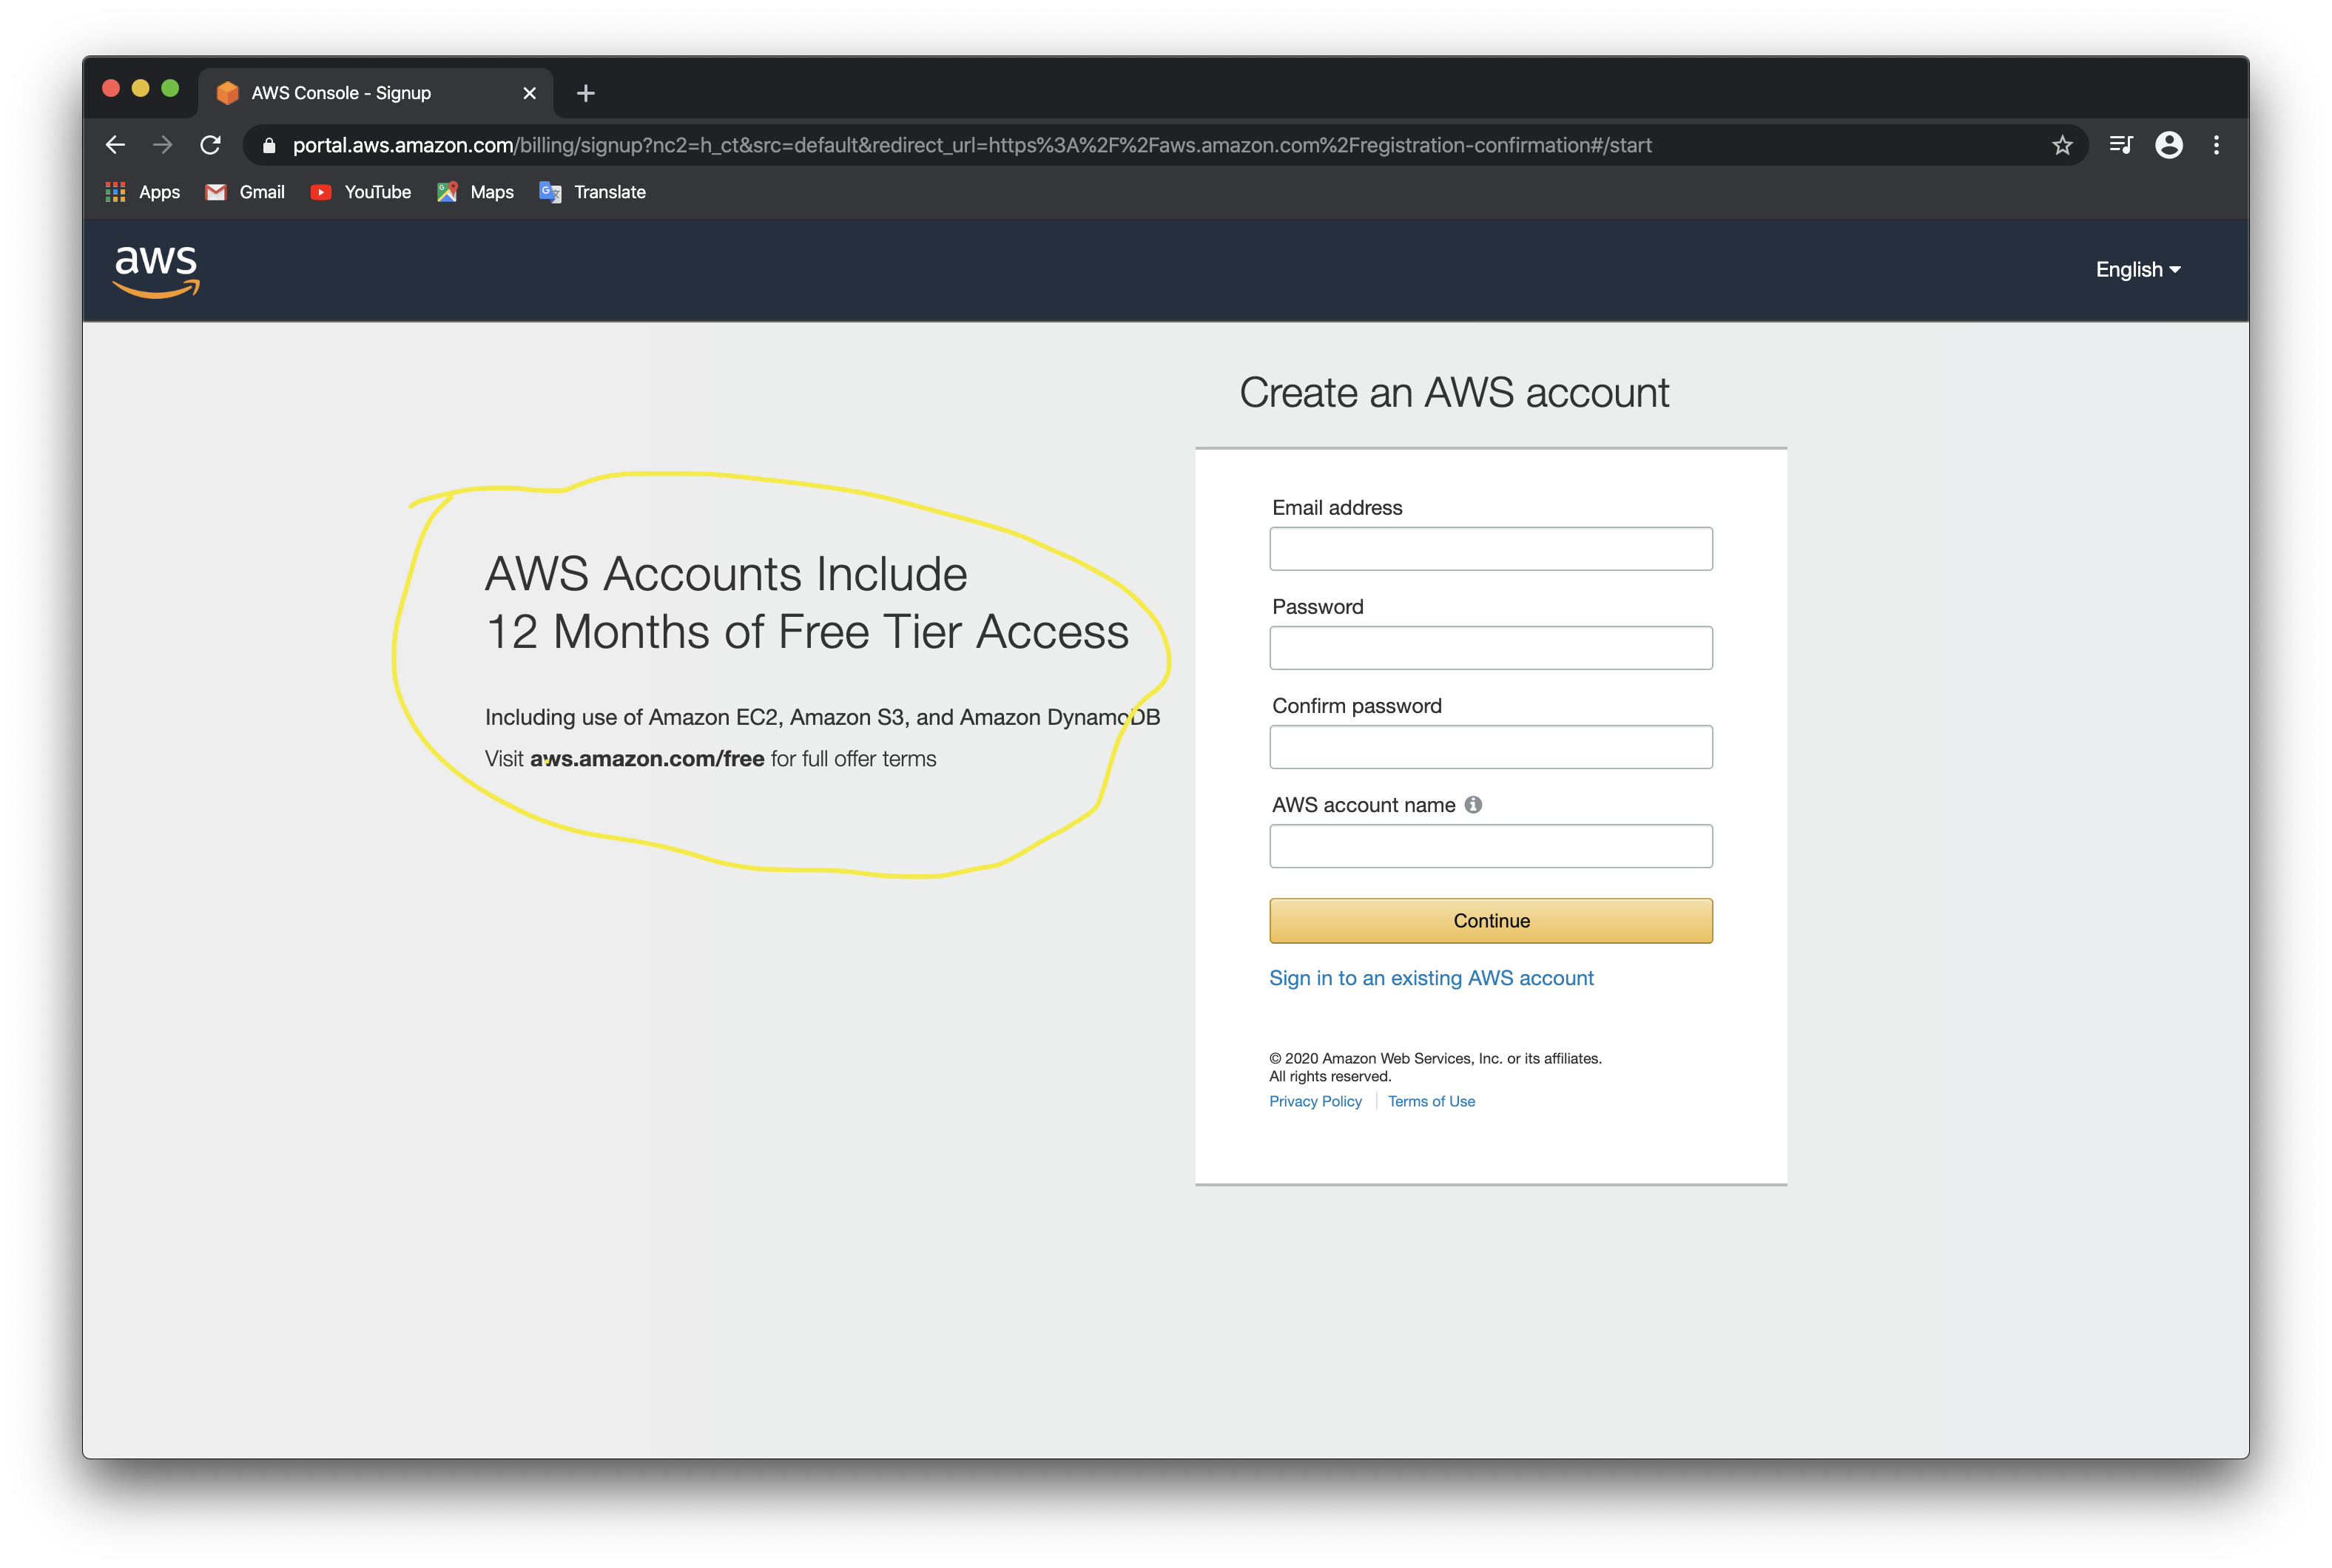
Task: Click the Continue button
Action: tap(1491, 920)
